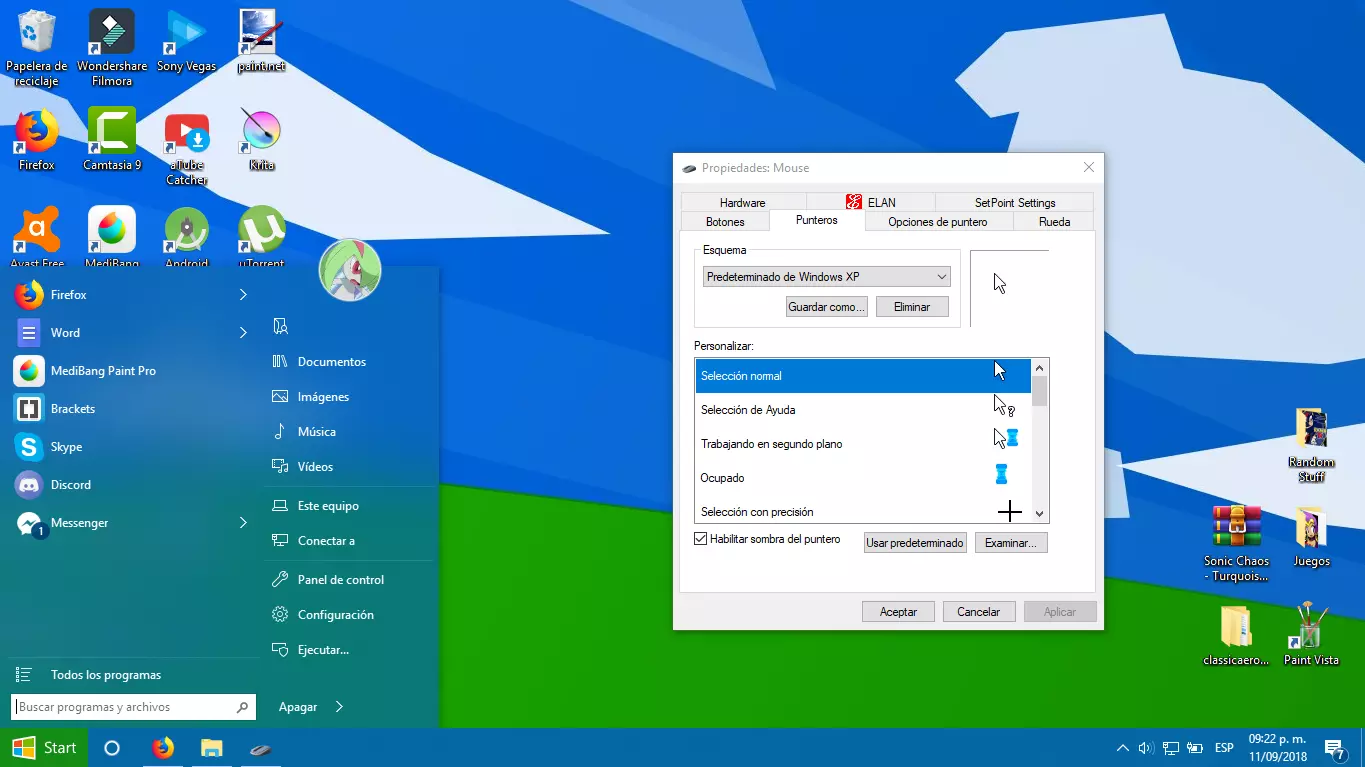Toggle Habilitar sombra del puntero checkbox
Viewport: 1365px width, 767px height.
coord(700,539)
